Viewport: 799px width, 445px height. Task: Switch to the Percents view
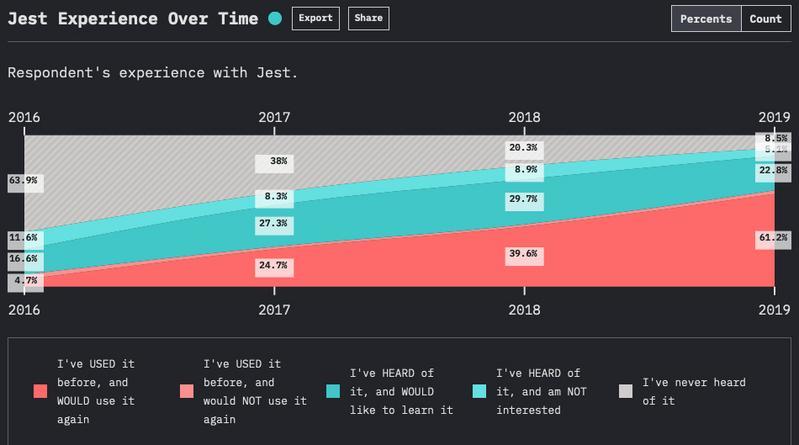706,19
